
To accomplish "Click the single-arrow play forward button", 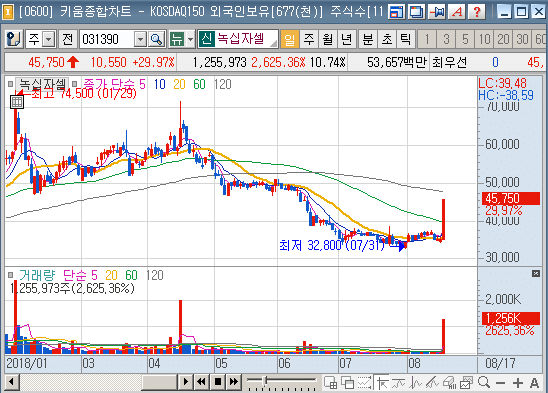I will coord(186,382).
